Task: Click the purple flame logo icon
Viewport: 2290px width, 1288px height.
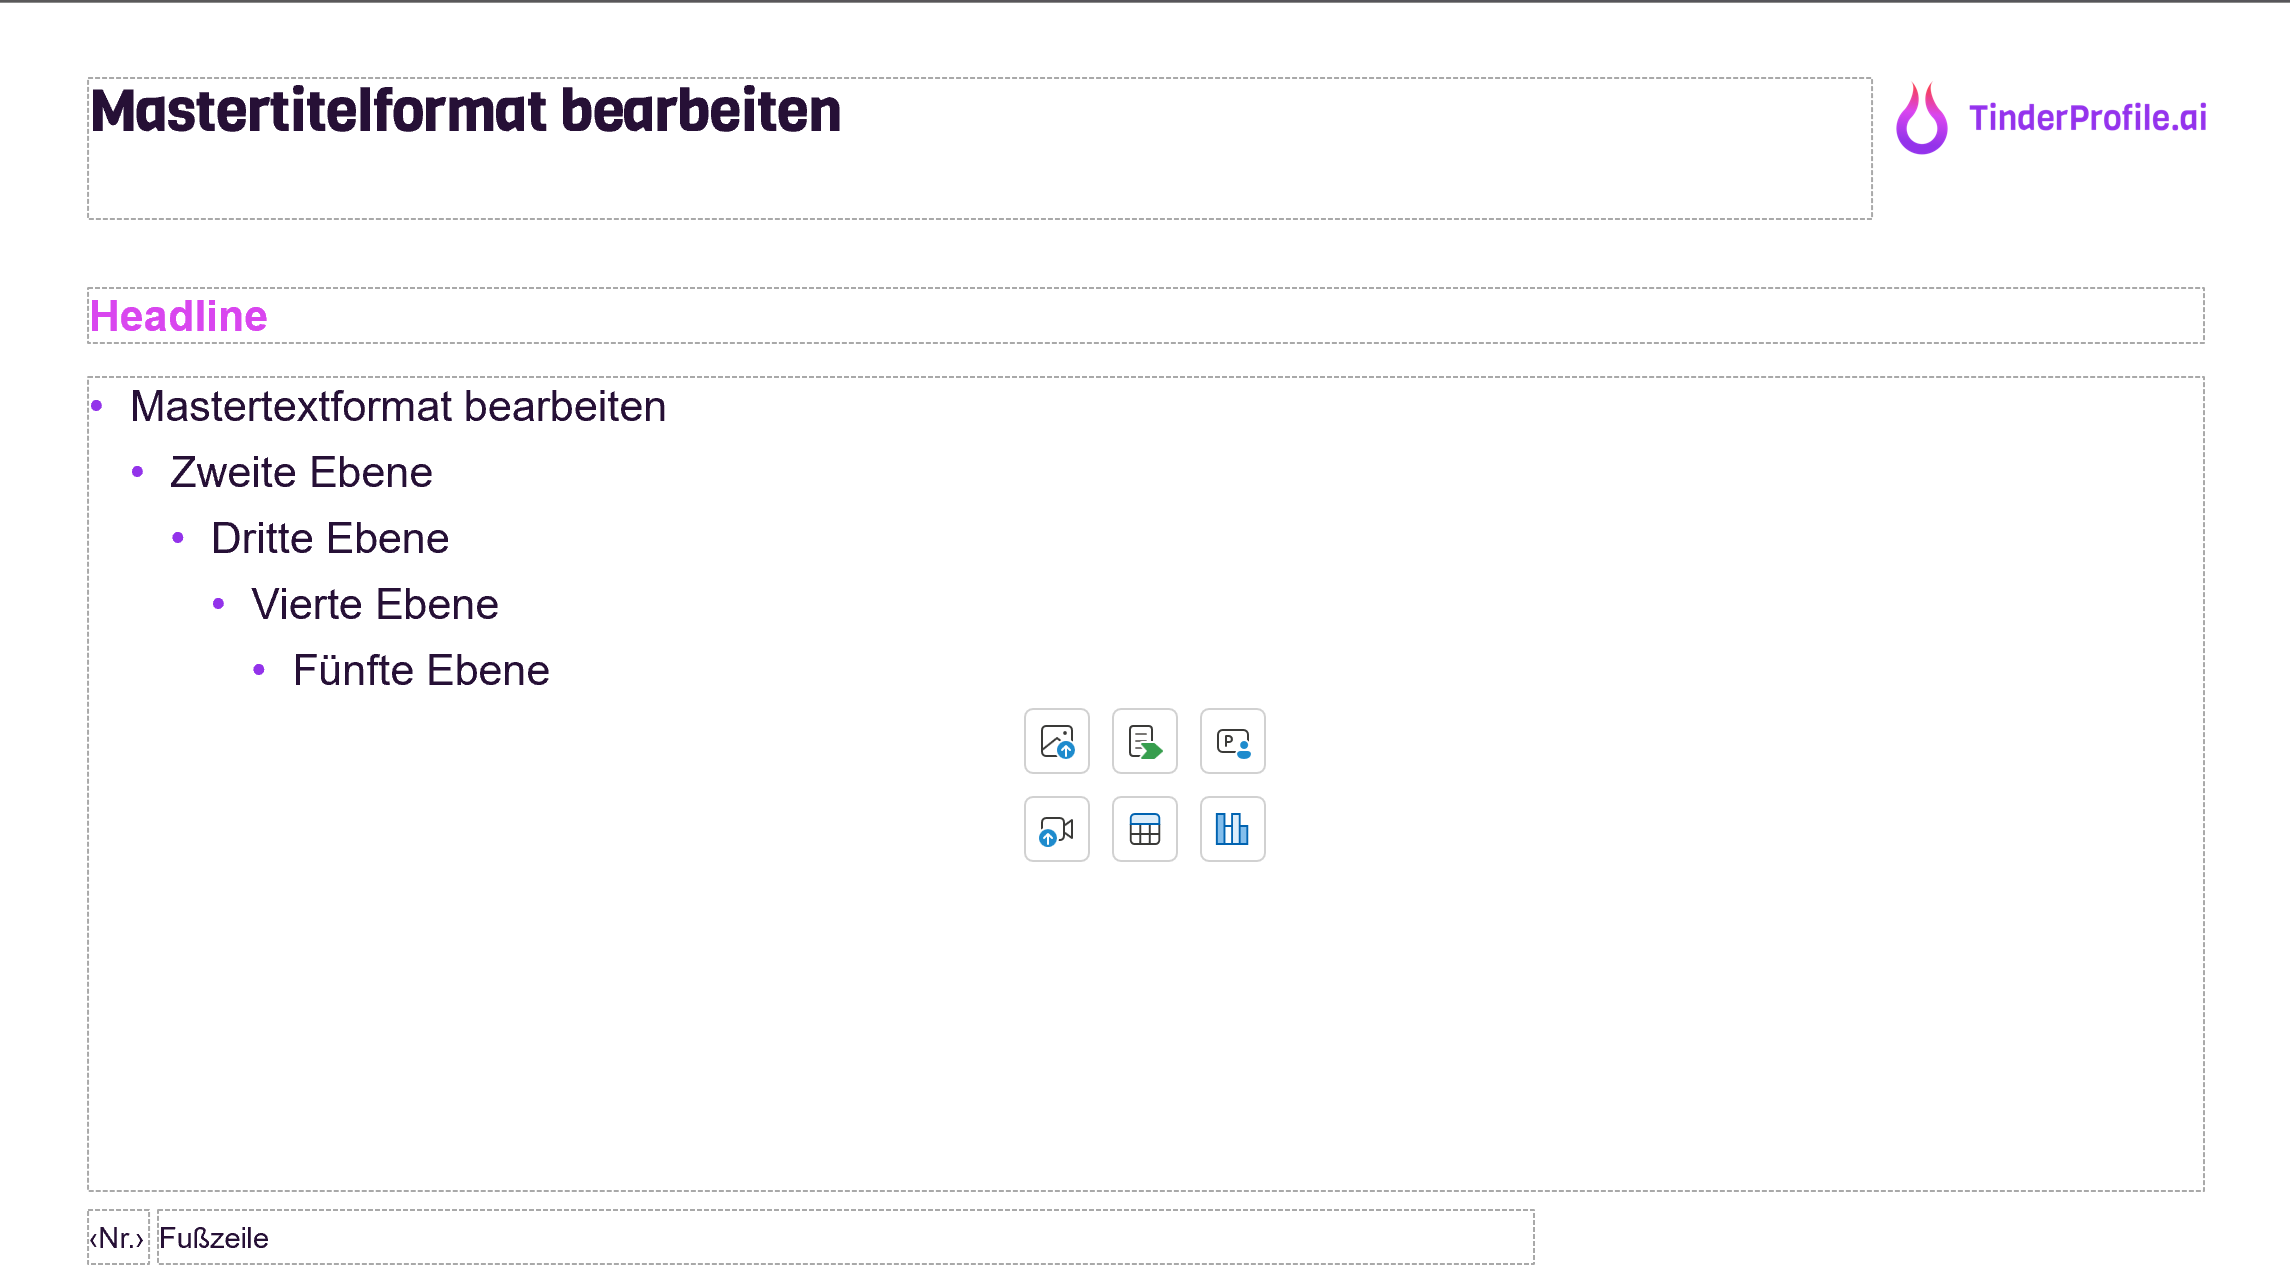Action: pos(1921,119)
